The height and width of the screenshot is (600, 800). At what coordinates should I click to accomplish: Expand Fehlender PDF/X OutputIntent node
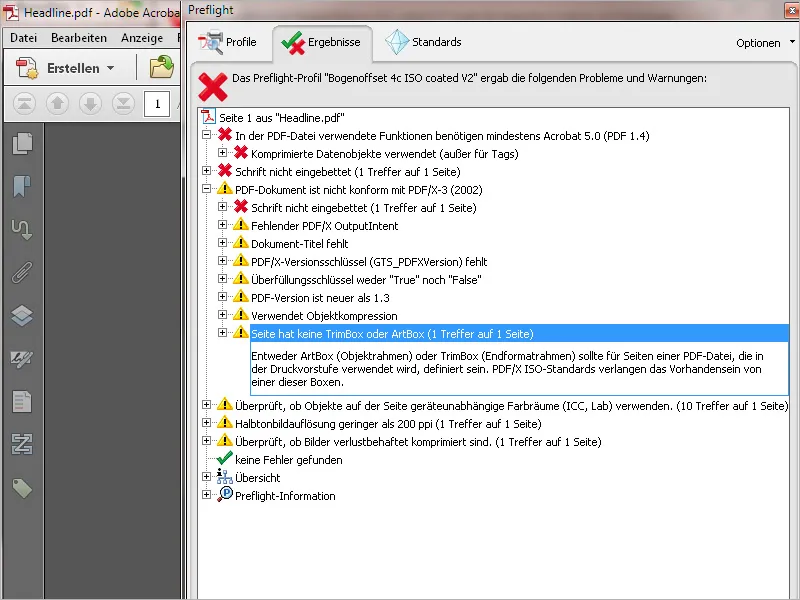222,224
